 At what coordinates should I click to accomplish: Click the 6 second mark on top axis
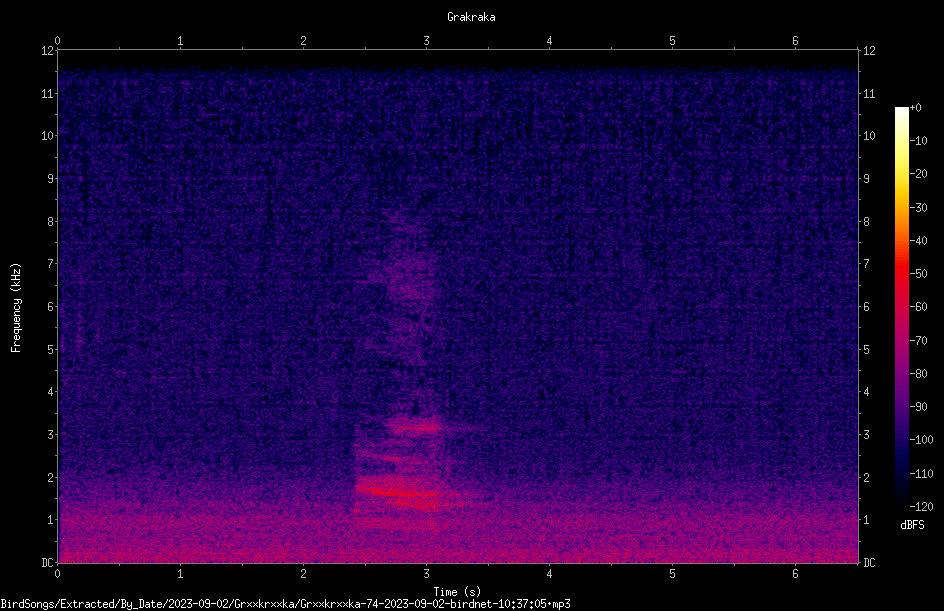[x=795, y=41]
